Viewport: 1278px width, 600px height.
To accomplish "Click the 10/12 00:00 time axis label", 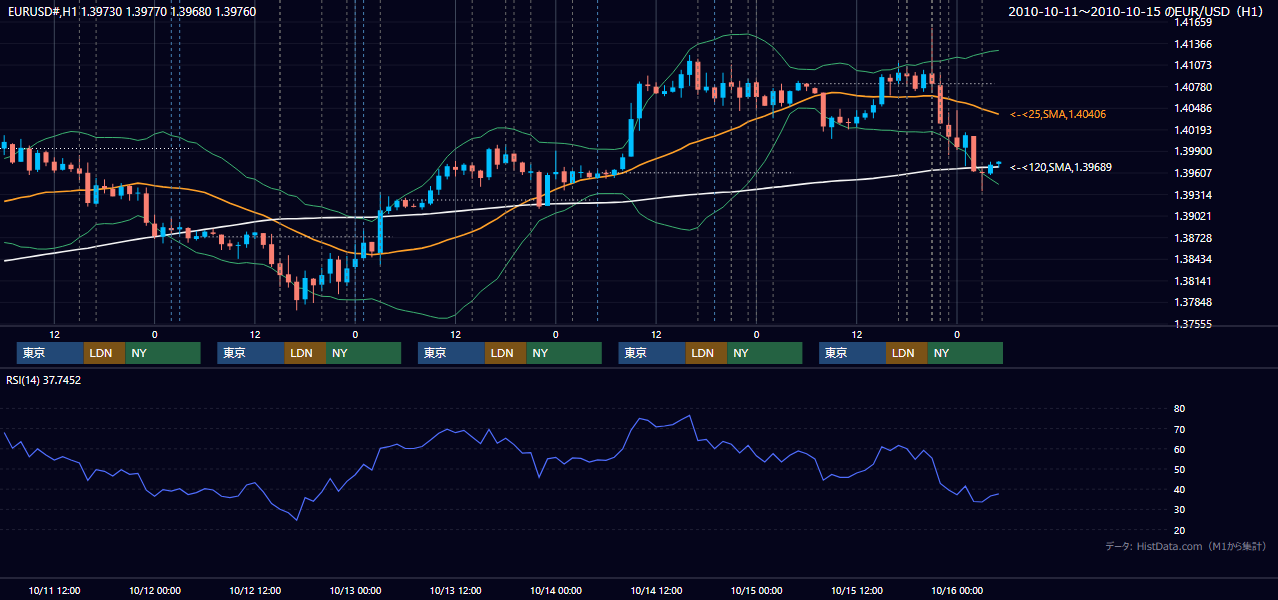I will click(x=154, y=590).
